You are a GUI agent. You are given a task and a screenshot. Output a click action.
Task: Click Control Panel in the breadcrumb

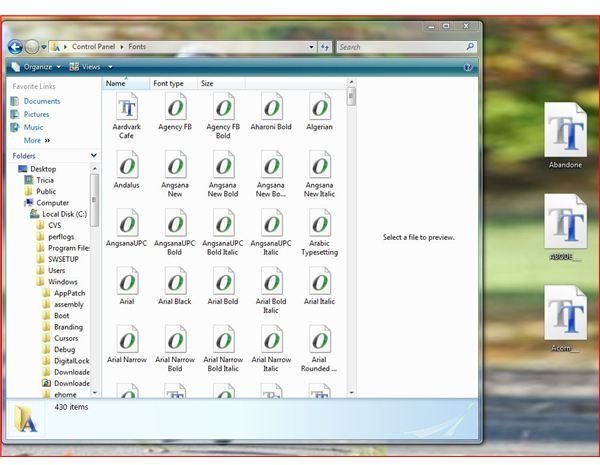[x=93, y=47]
